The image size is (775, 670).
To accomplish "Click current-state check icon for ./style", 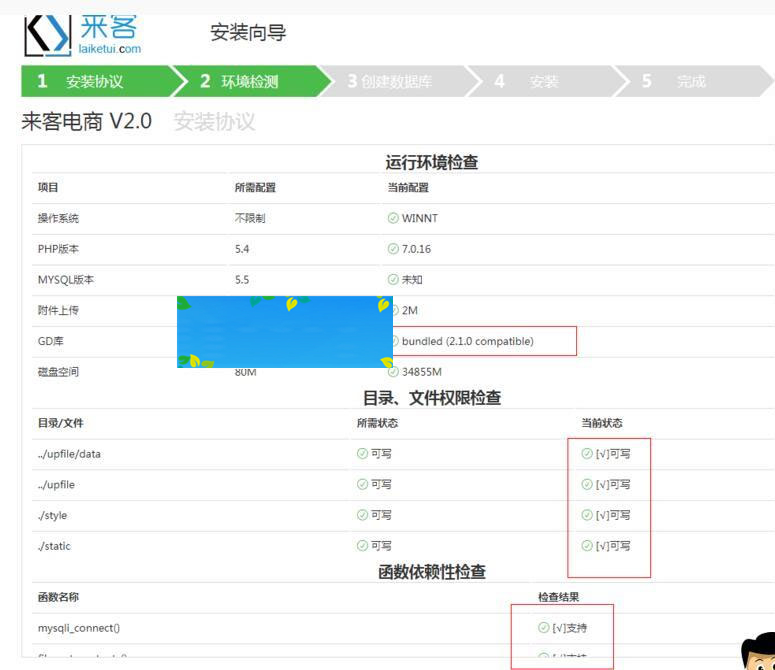I will [587, 516].
